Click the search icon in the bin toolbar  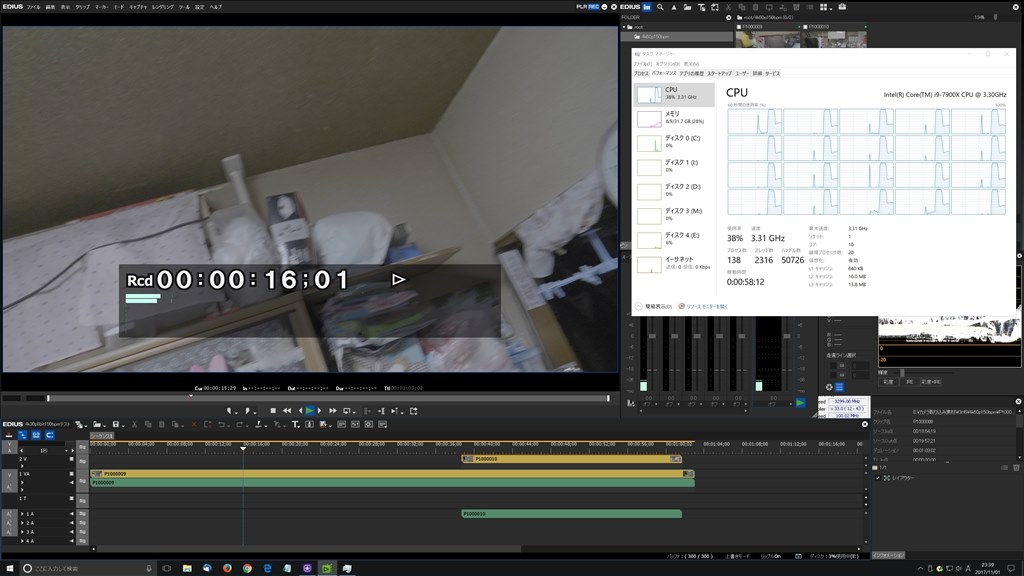coord(660,7)
